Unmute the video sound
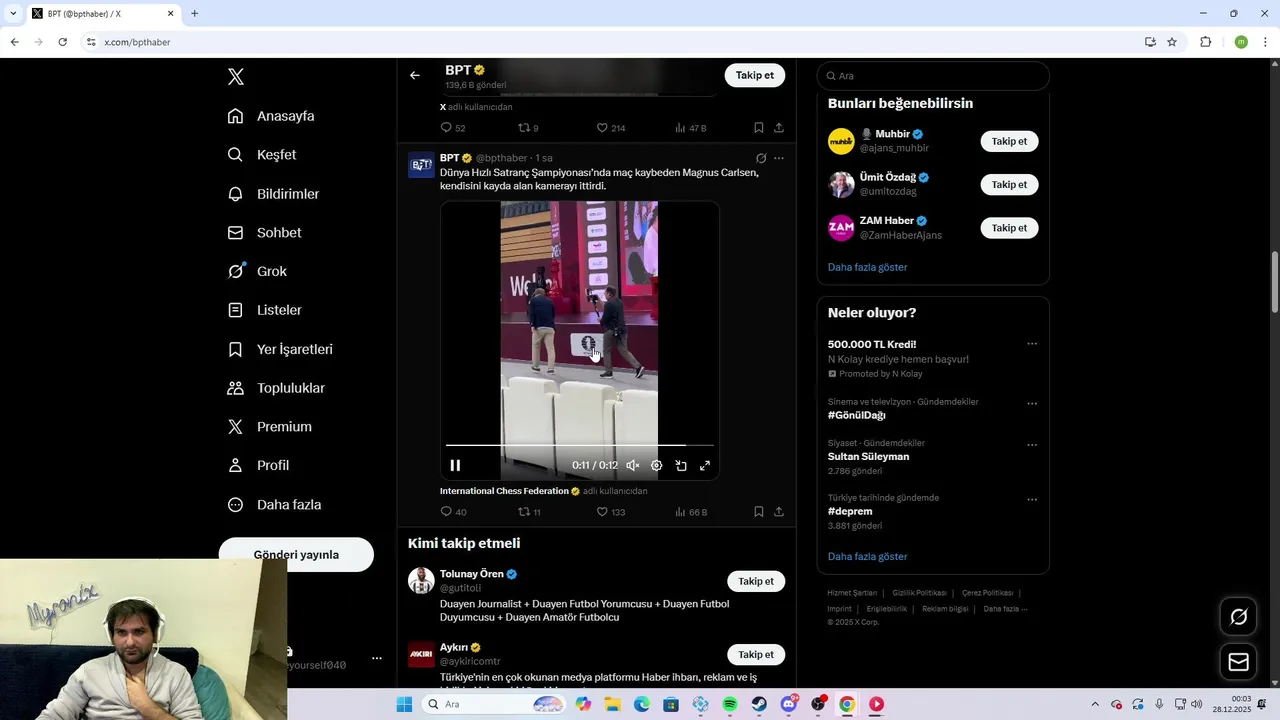This screenshot has width=1280, height=720. pyautogui.click(x=633, y=465)
